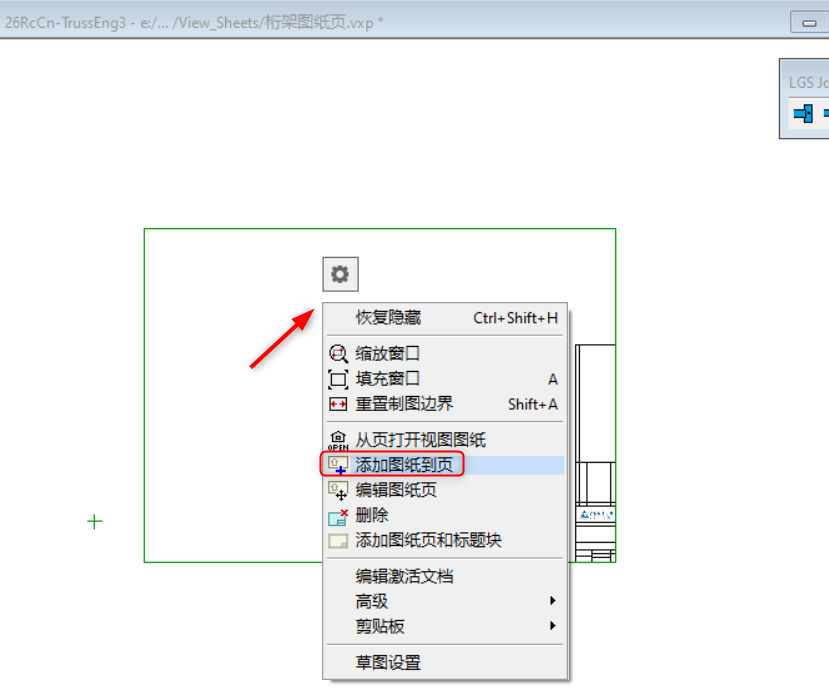Select 删除 in the context menu
This screenshot has width=829, height=698.
coord(445,515)
